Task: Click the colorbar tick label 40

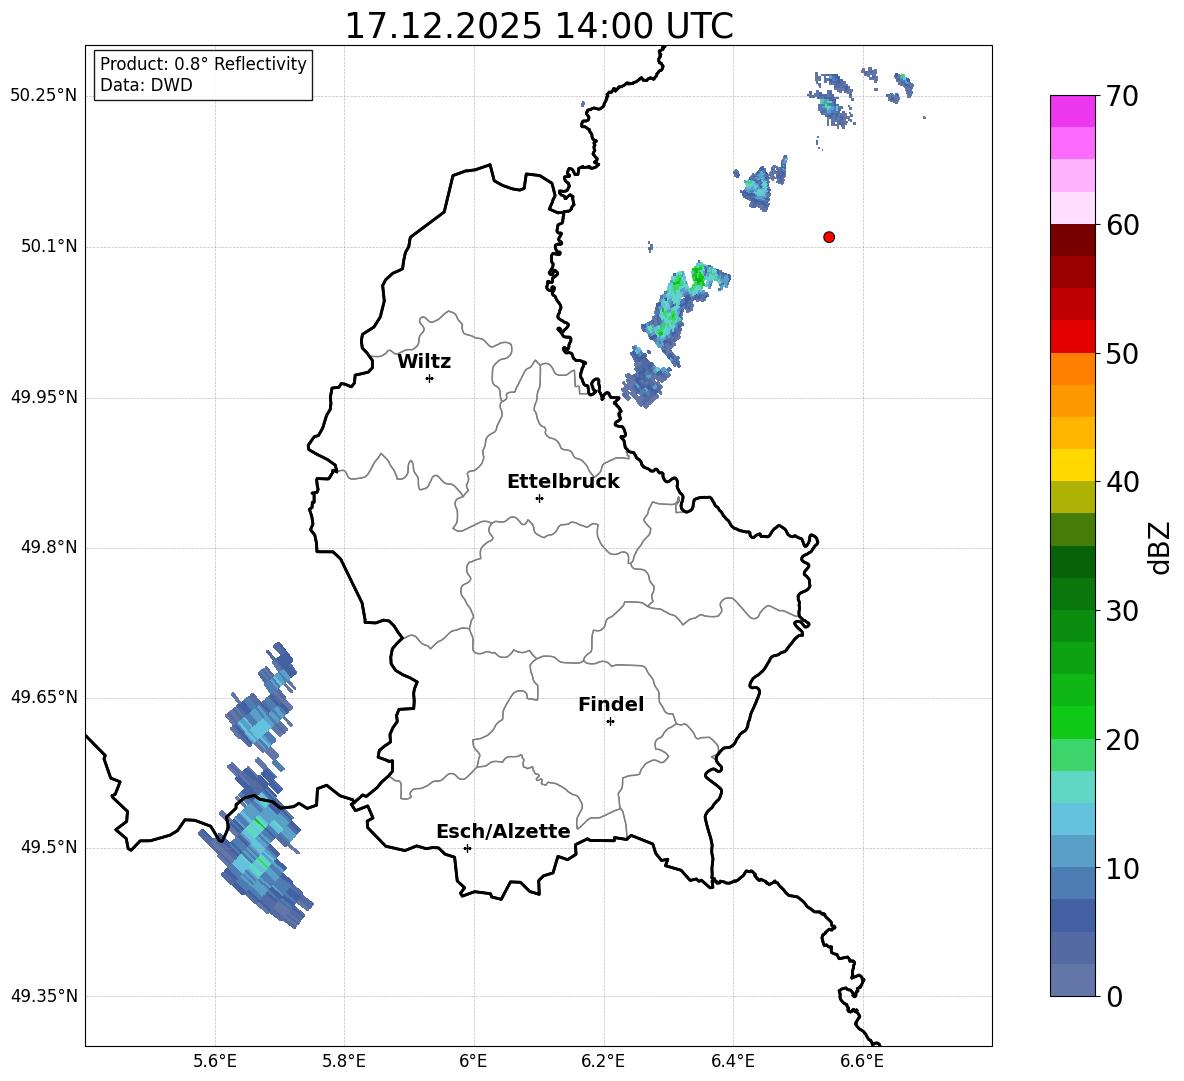Action: click(x=1122, y=482)
